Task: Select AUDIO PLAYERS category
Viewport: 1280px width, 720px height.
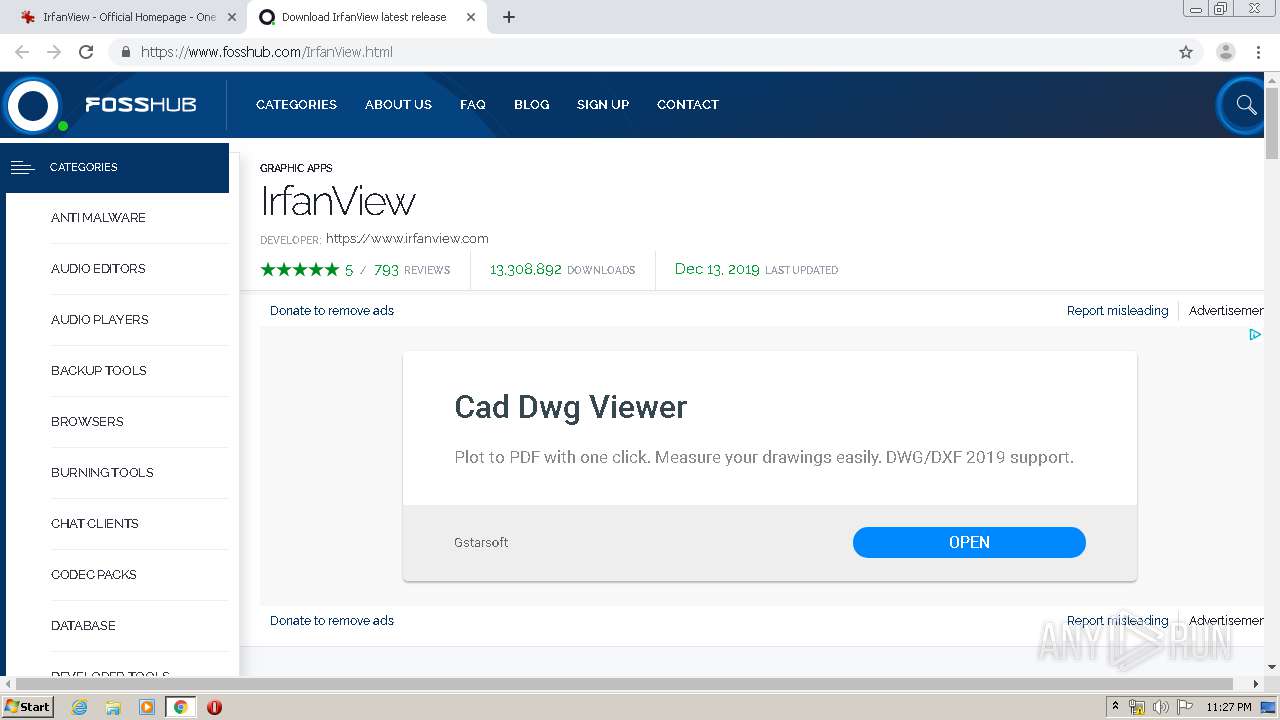Action: 100,319
